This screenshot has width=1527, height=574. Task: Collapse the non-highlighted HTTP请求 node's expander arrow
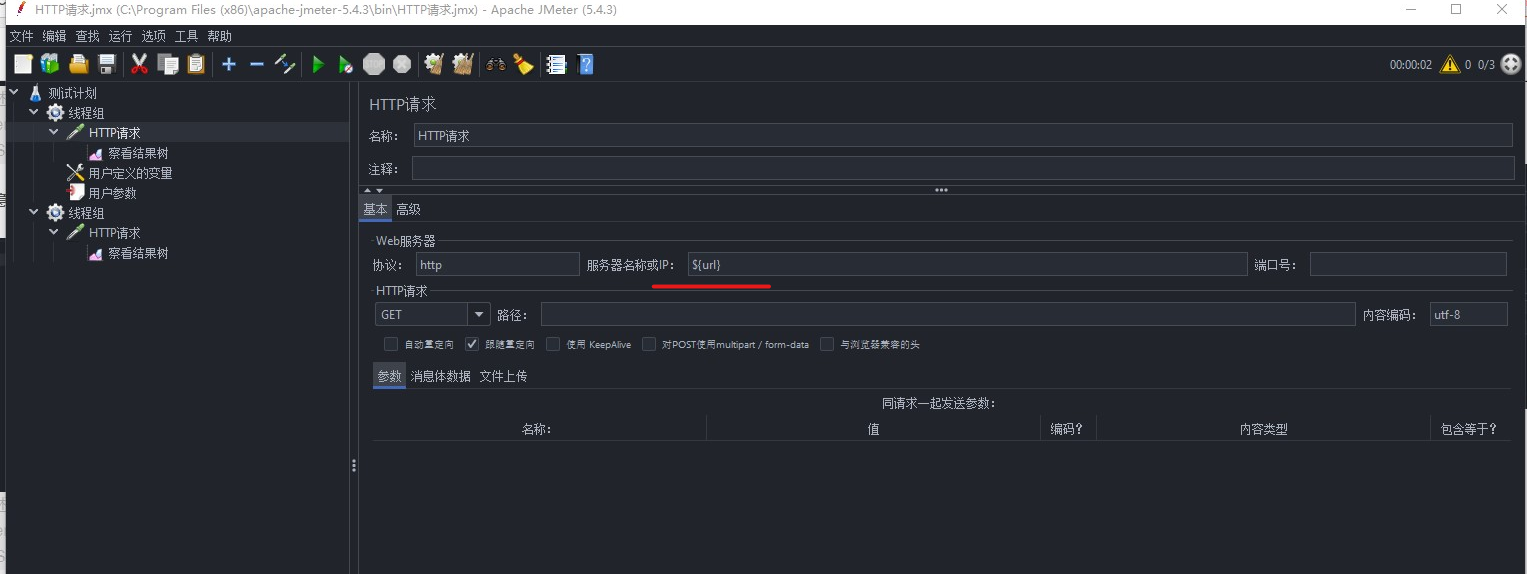[x=54, y=232]
